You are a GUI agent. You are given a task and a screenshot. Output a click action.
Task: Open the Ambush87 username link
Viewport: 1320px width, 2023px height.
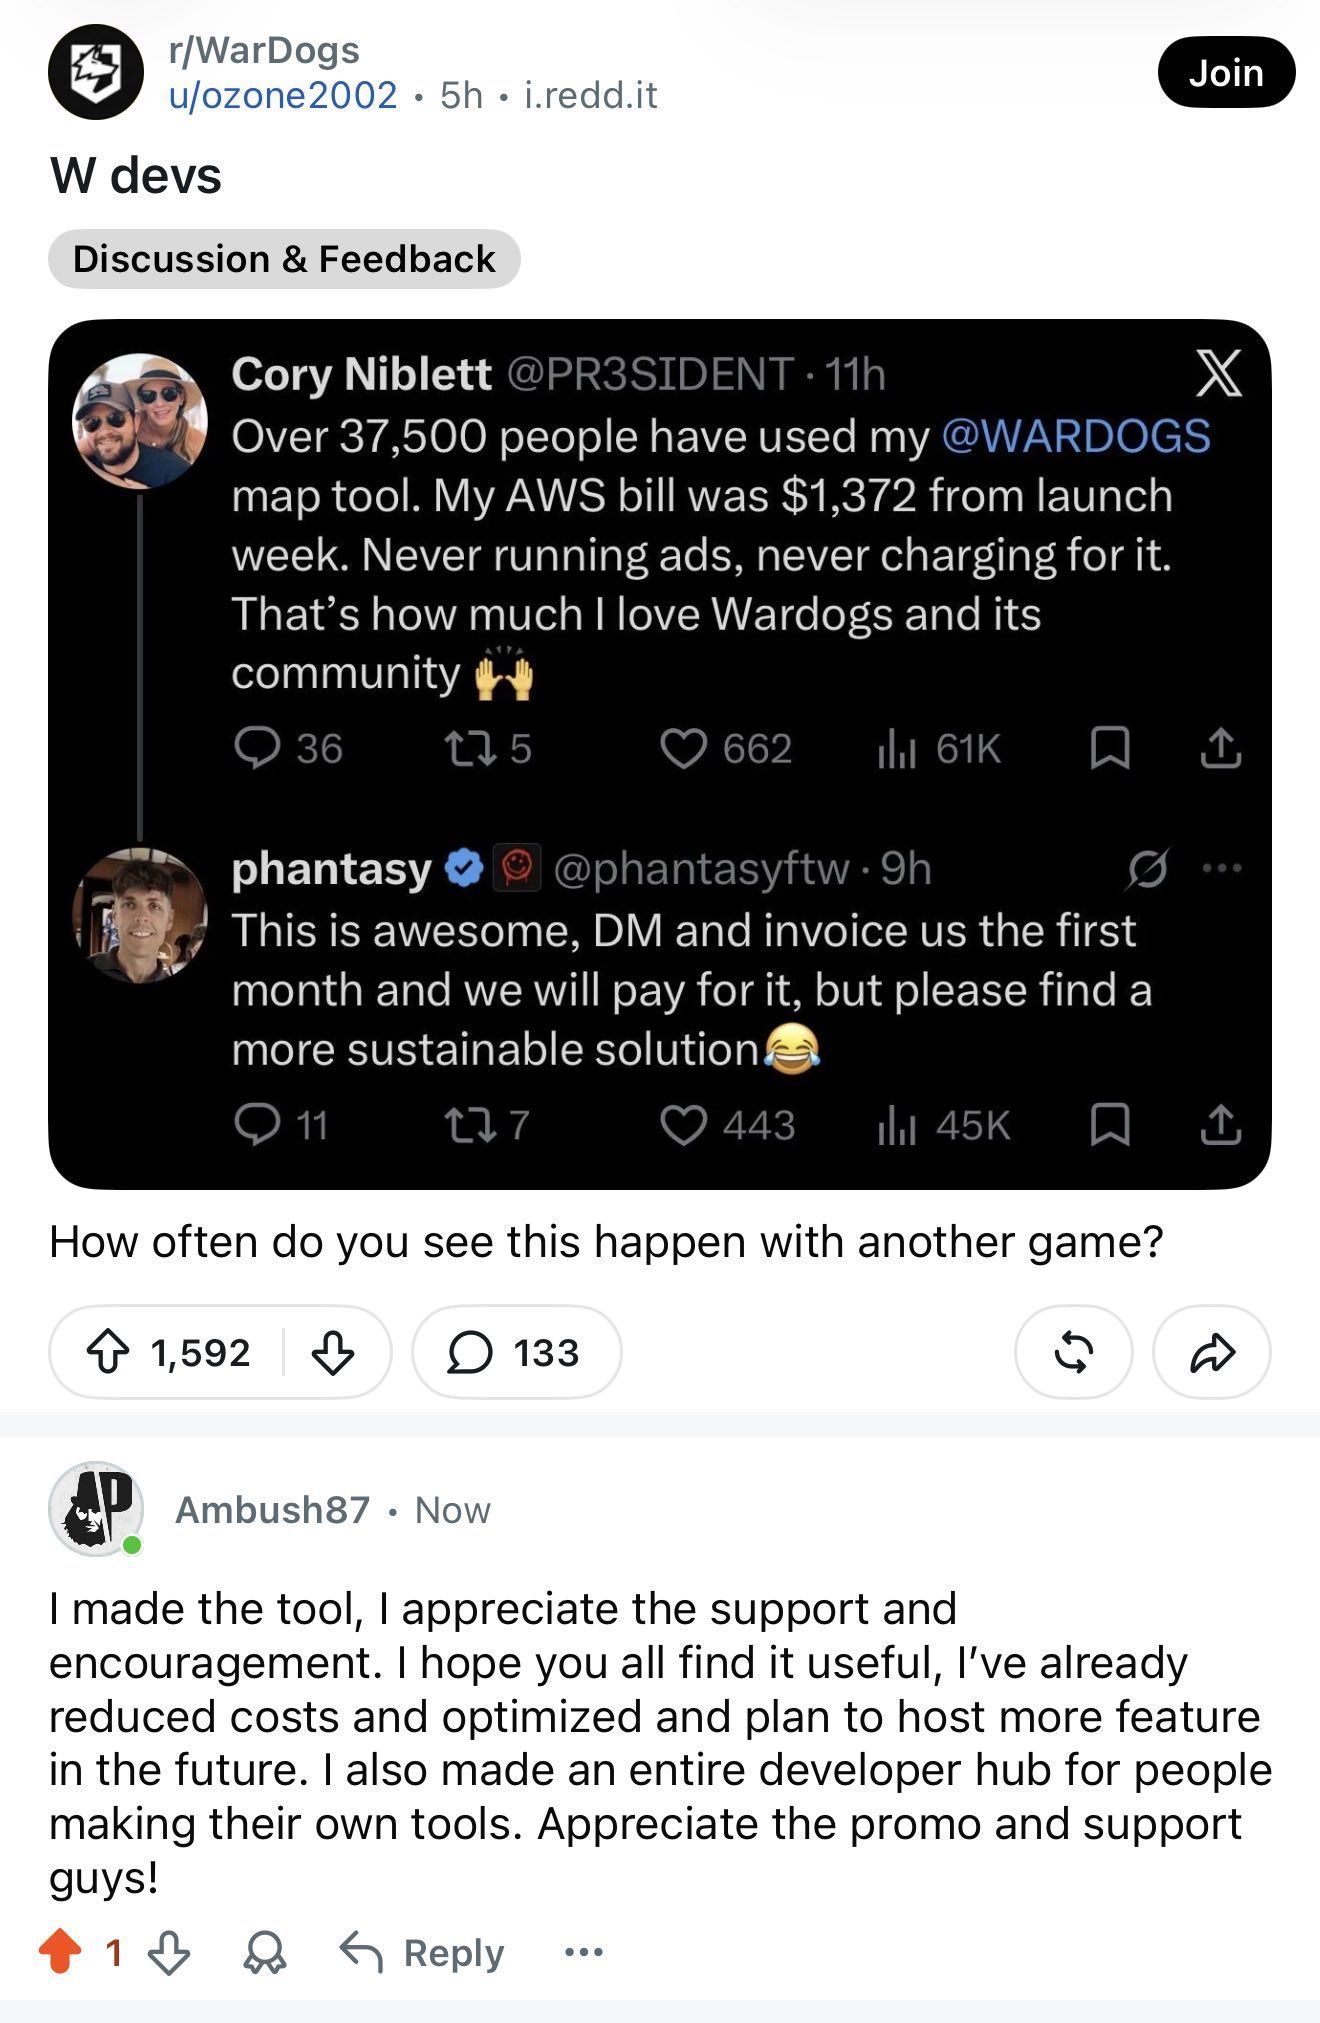273,1510
